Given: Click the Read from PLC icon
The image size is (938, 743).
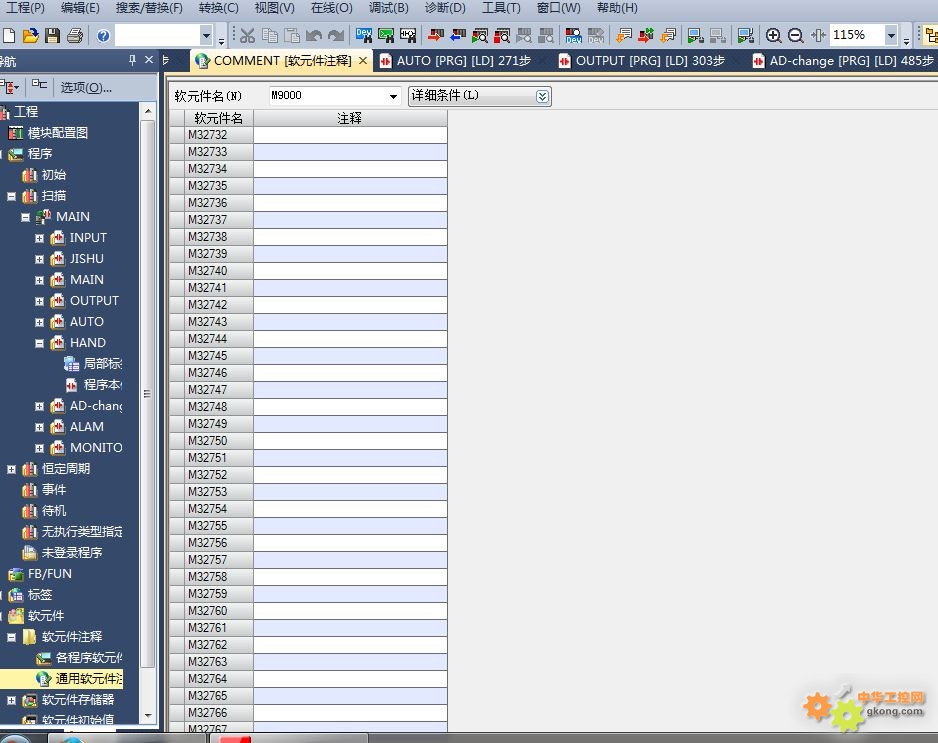Looking at the screenshot, I should click(458, 35).
